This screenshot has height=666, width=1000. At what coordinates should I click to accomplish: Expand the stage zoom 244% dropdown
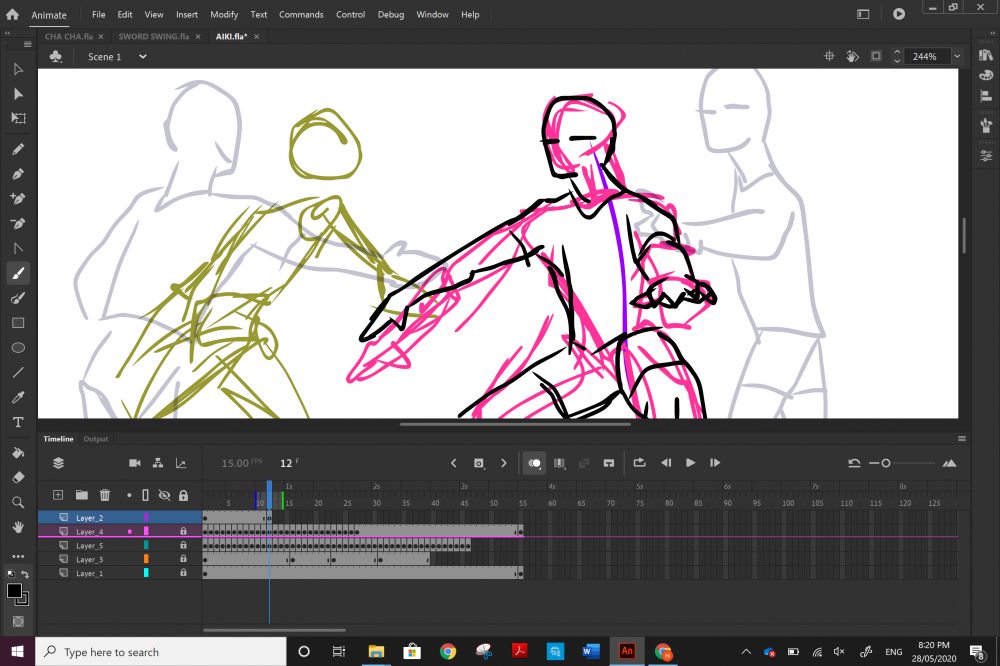[957, 57]
